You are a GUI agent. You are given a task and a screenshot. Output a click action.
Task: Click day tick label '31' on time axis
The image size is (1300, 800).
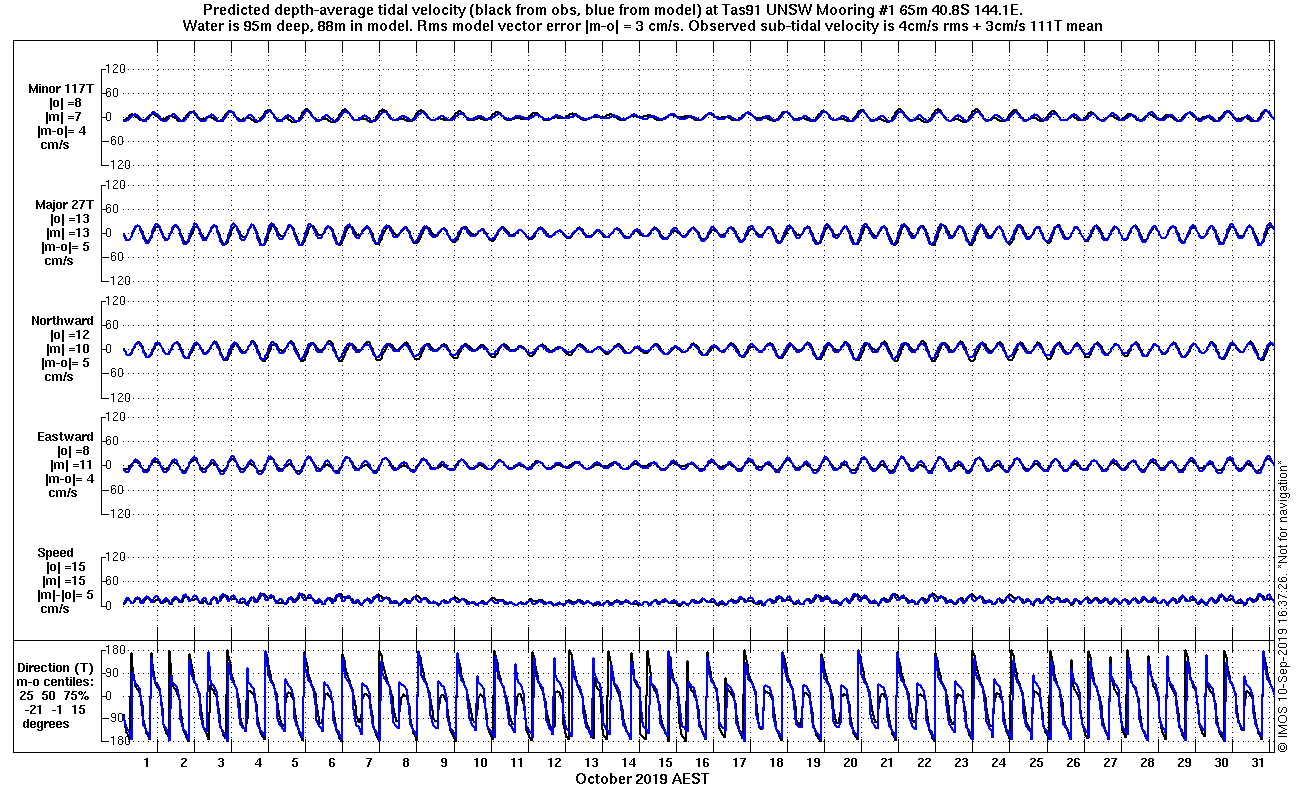[x=1258, y=762]
